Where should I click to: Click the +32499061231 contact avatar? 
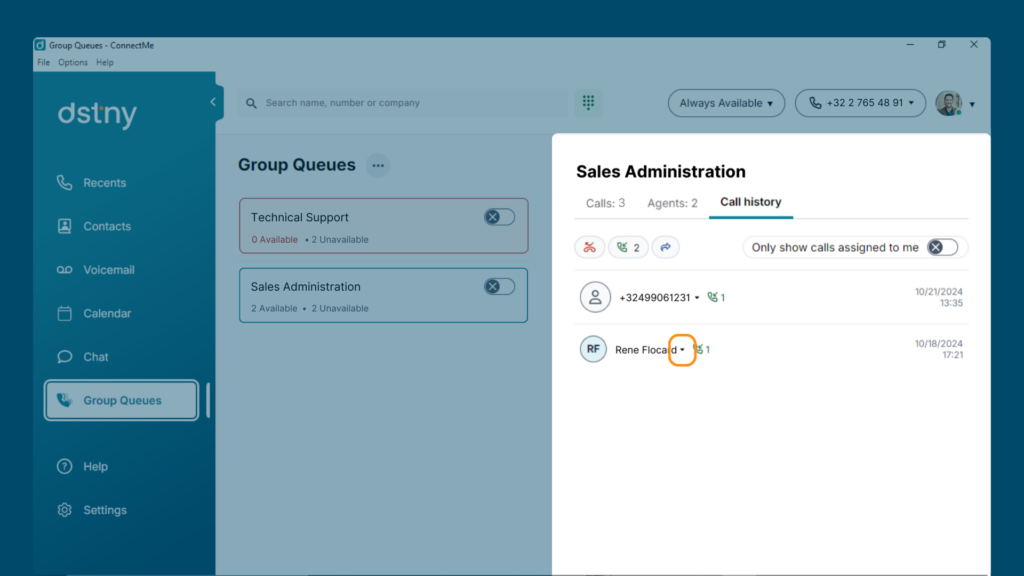coord(595,297)
